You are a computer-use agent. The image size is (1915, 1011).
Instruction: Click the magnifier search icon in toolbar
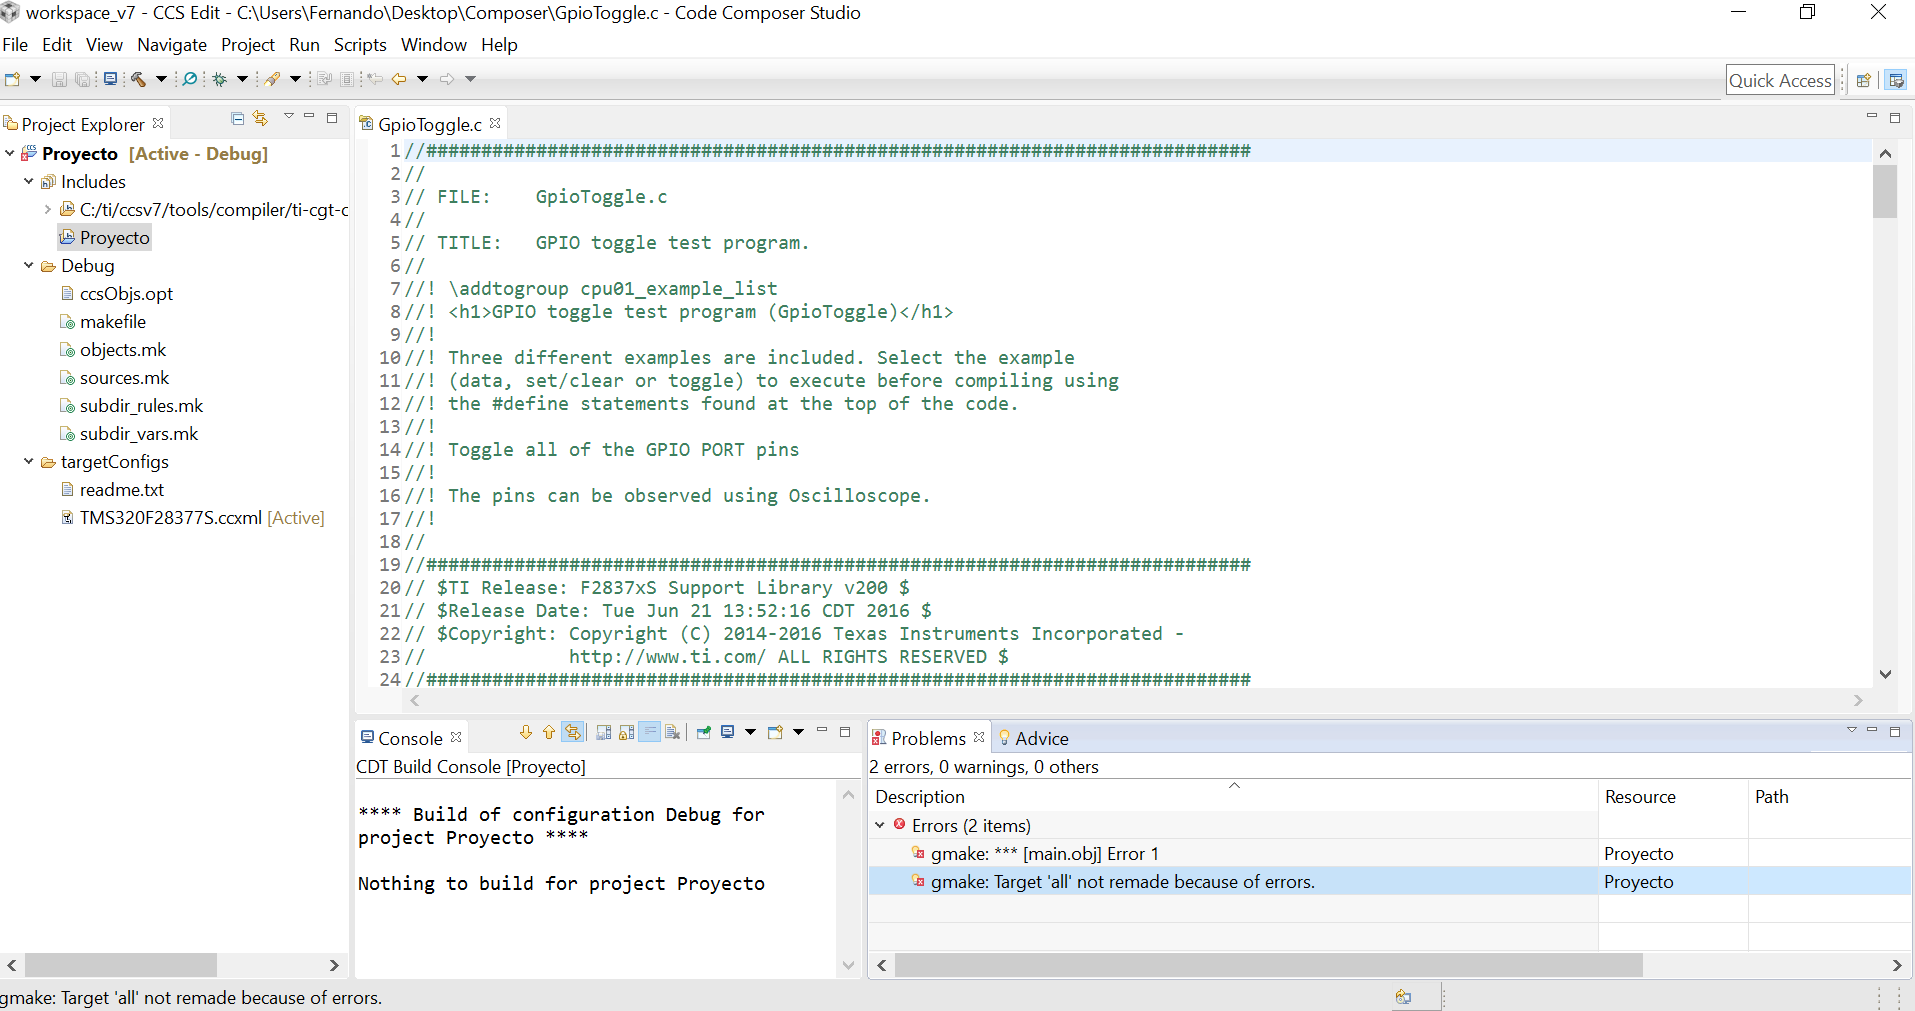[x=189, y=79]
